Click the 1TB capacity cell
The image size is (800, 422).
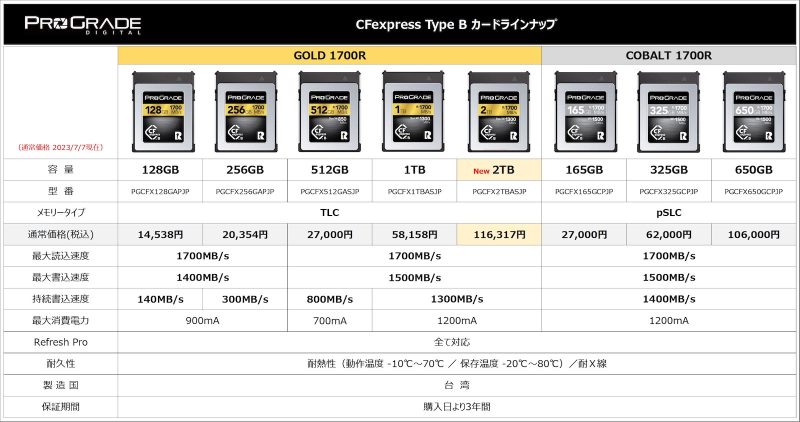pyautogui.click(x=414, y=170)
